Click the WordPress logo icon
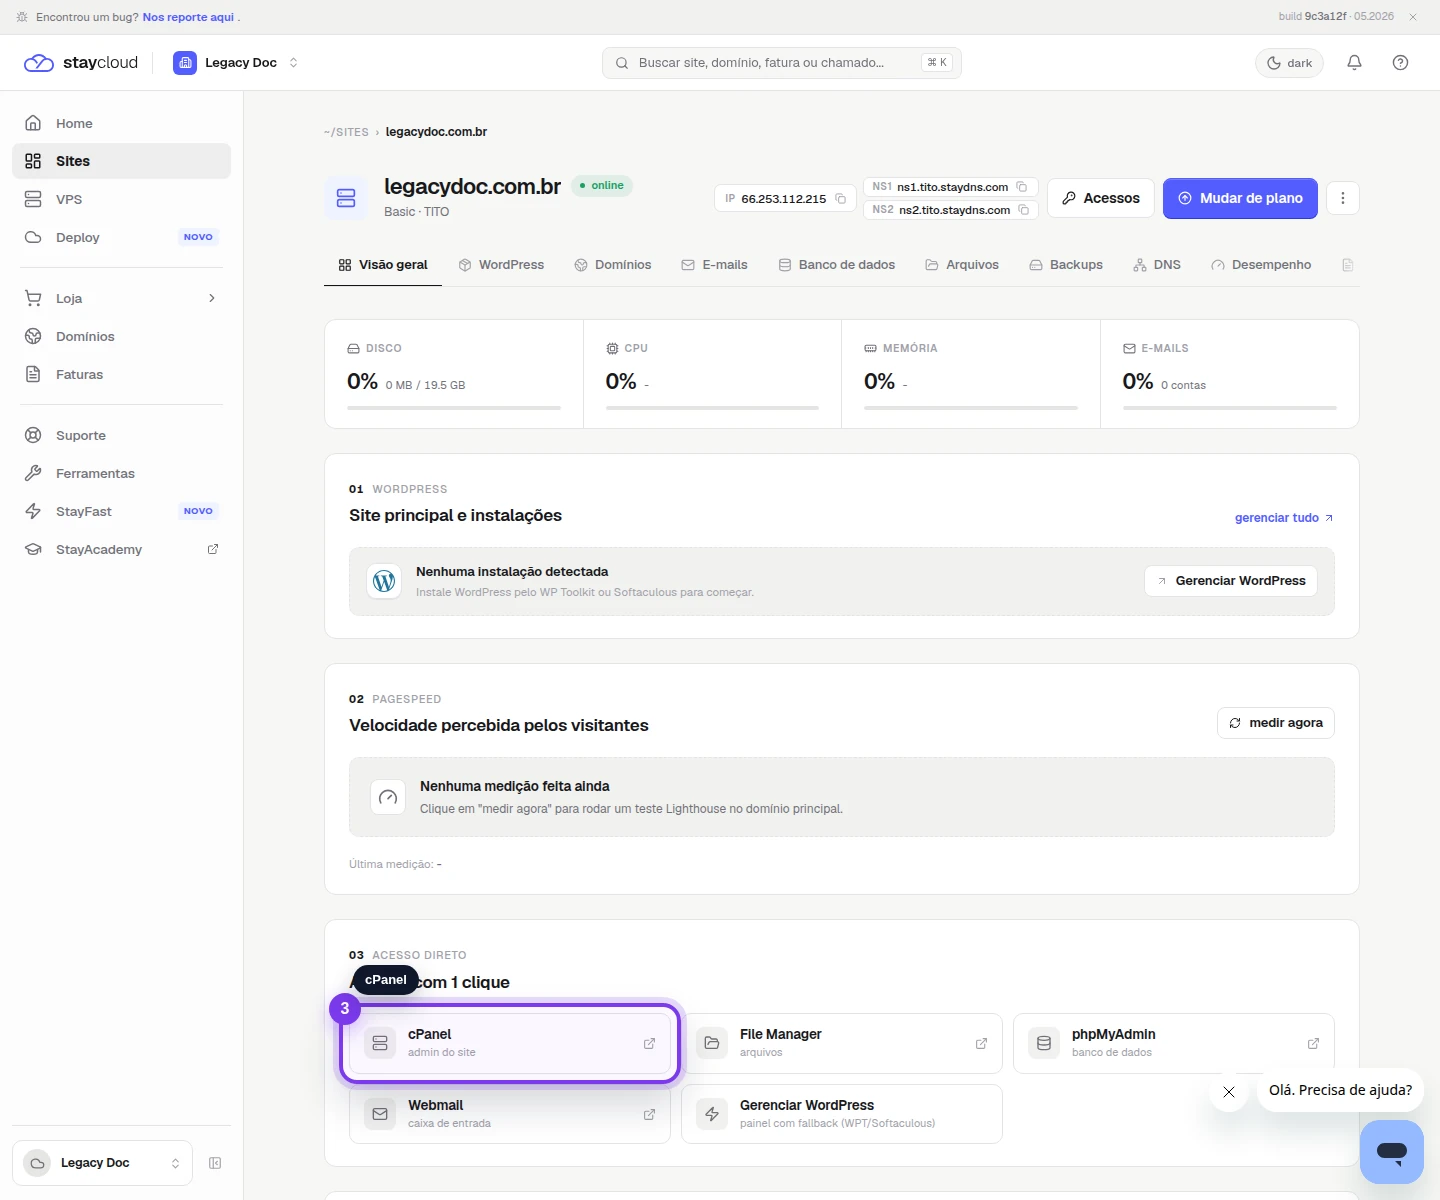Viewport: 1440px width, 1200px height. tap(384, 581)
